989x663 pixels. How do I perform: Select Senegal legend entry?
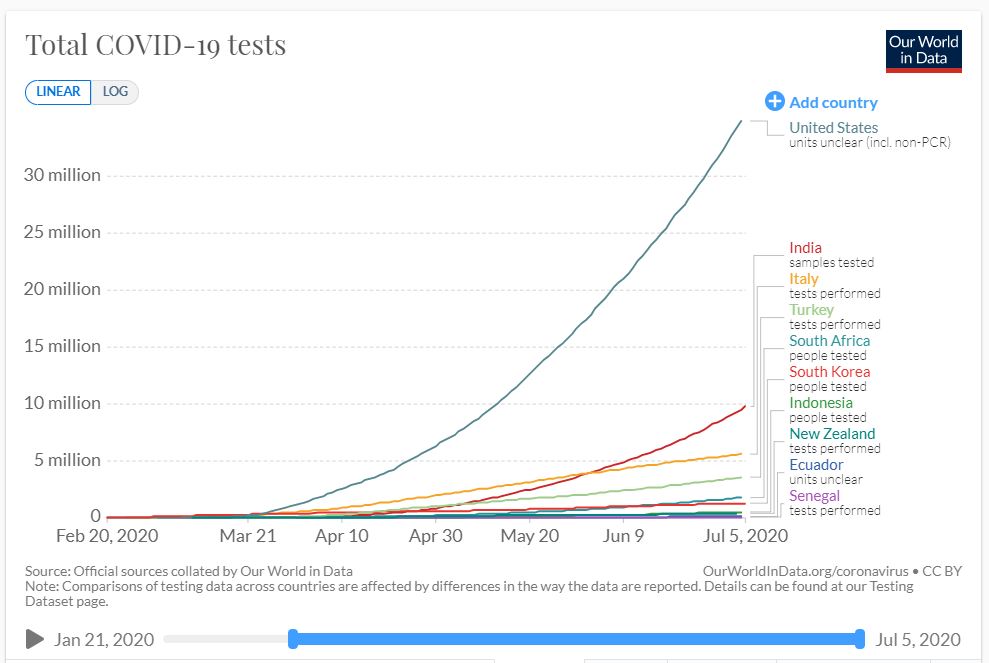pos(814,496)
